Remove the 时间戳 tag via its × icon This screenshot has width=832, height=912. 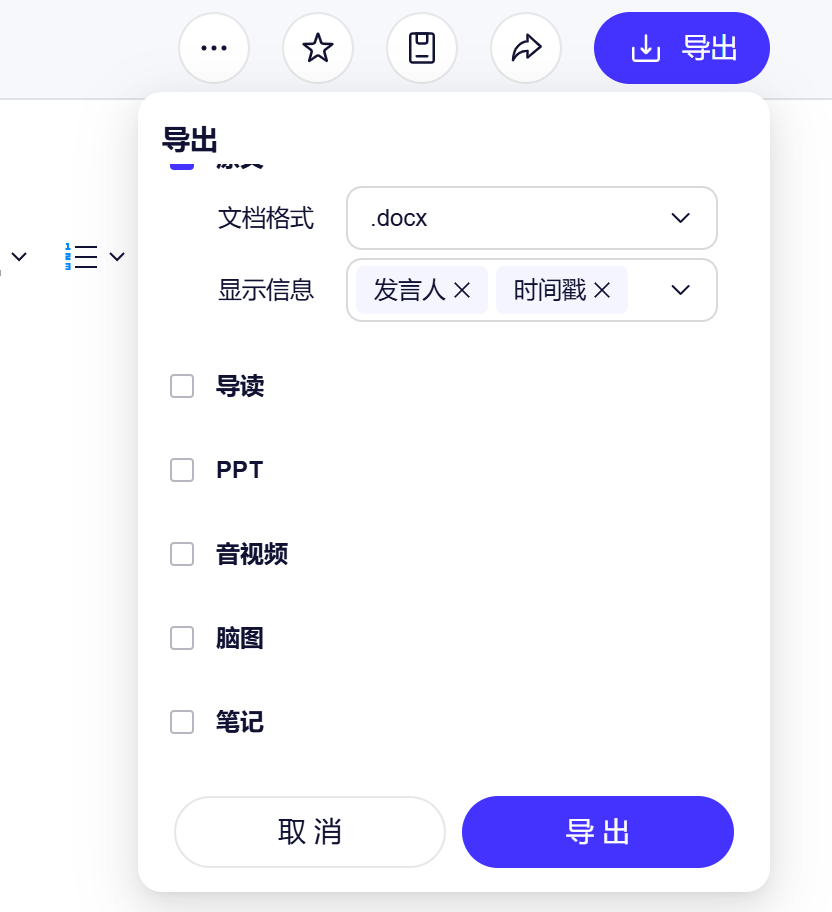[602, 290]
